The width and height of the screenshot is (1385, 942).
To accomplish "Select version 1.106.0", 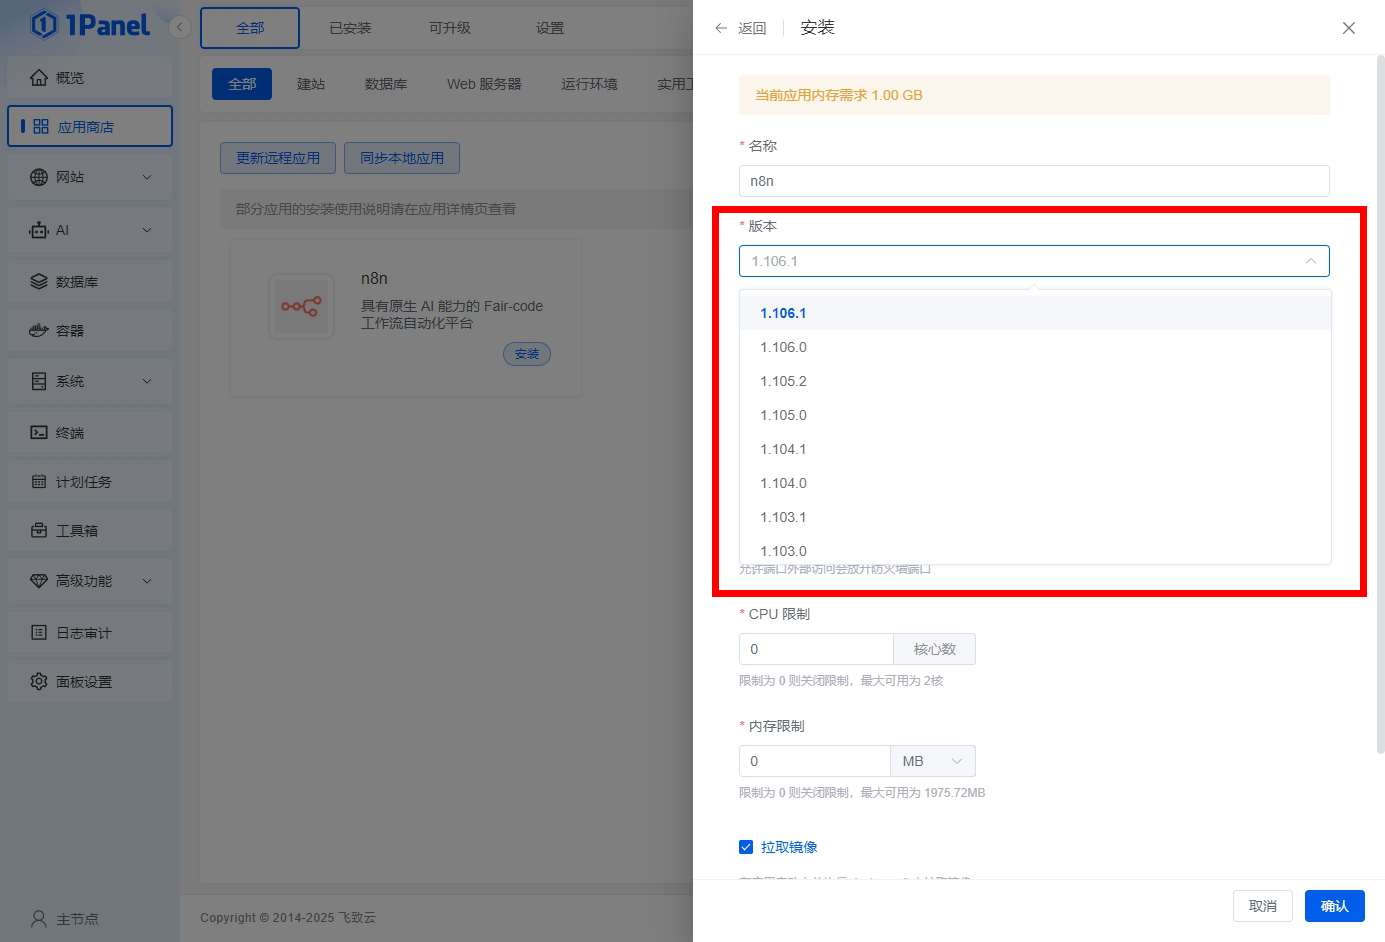I will [1035, 347].
